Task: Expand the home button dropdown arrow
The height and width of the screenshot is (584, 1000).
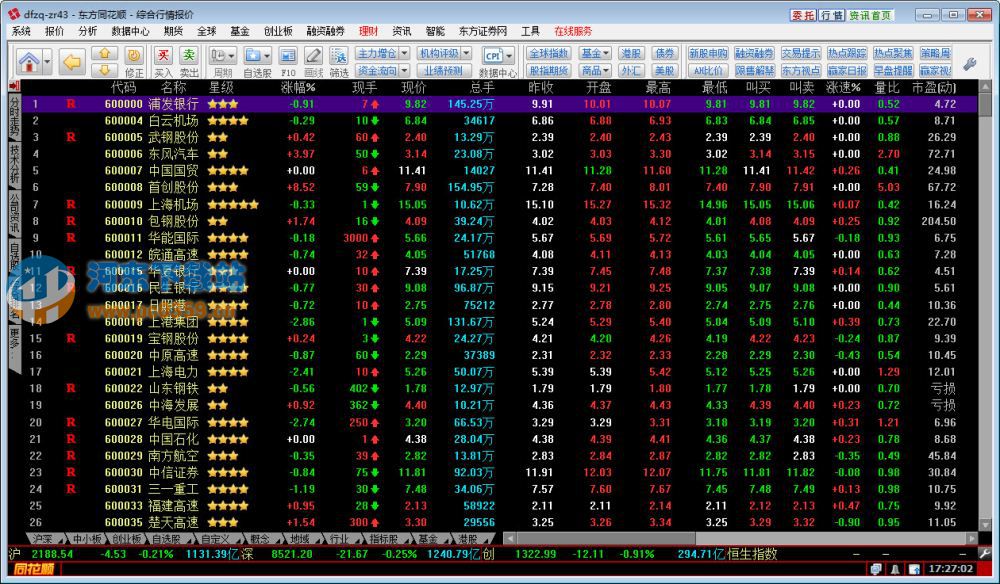Action: [48, 62]
